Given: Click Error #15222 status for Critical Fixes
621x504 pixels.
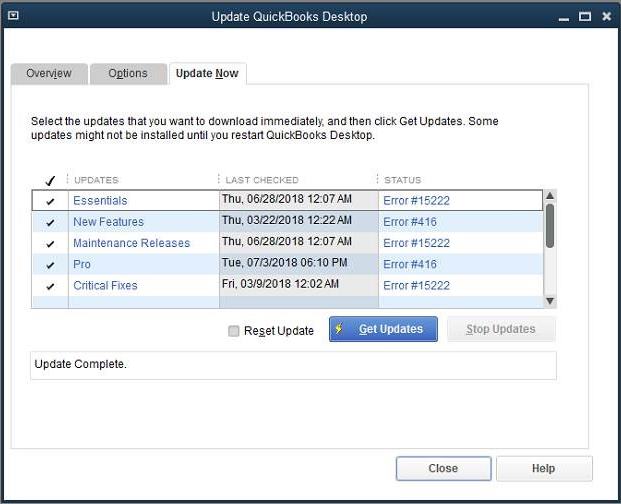Looking at the screenshot, I should (x=416, y=285).
